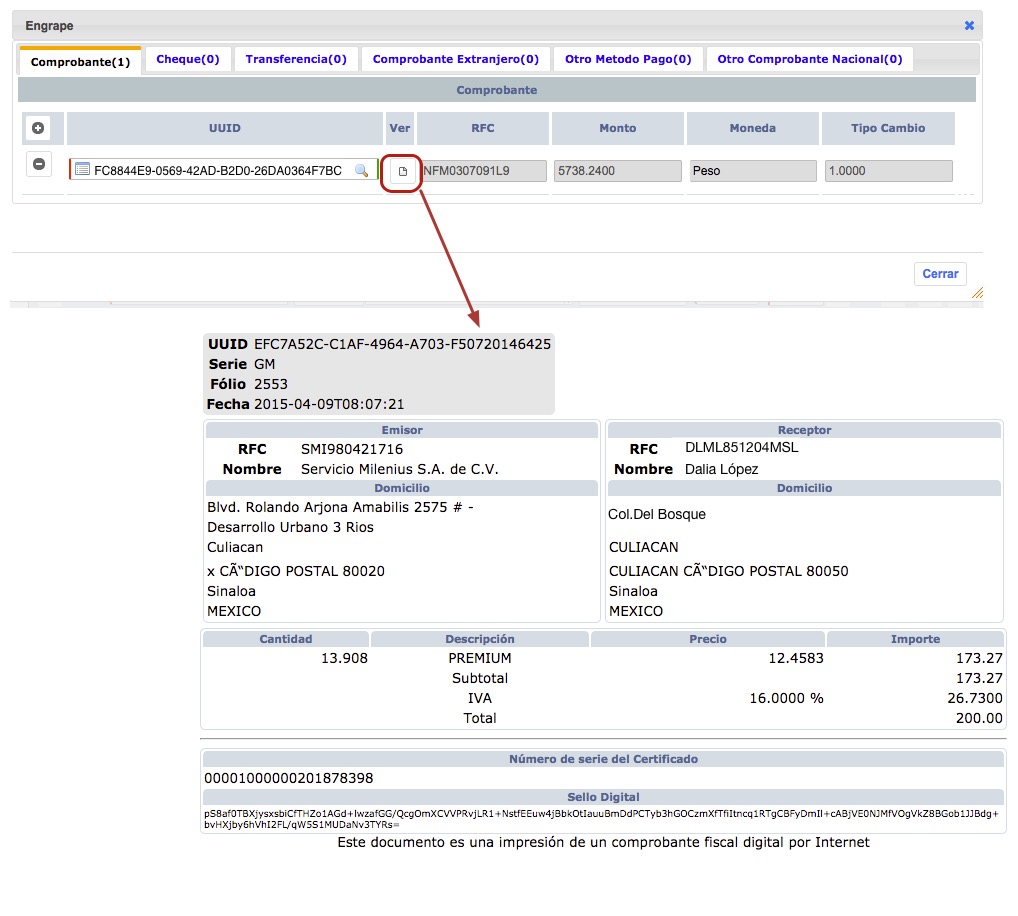Click the Receptor section header
This screenshot has height=916, width=1018.
[x=804, y=430]
